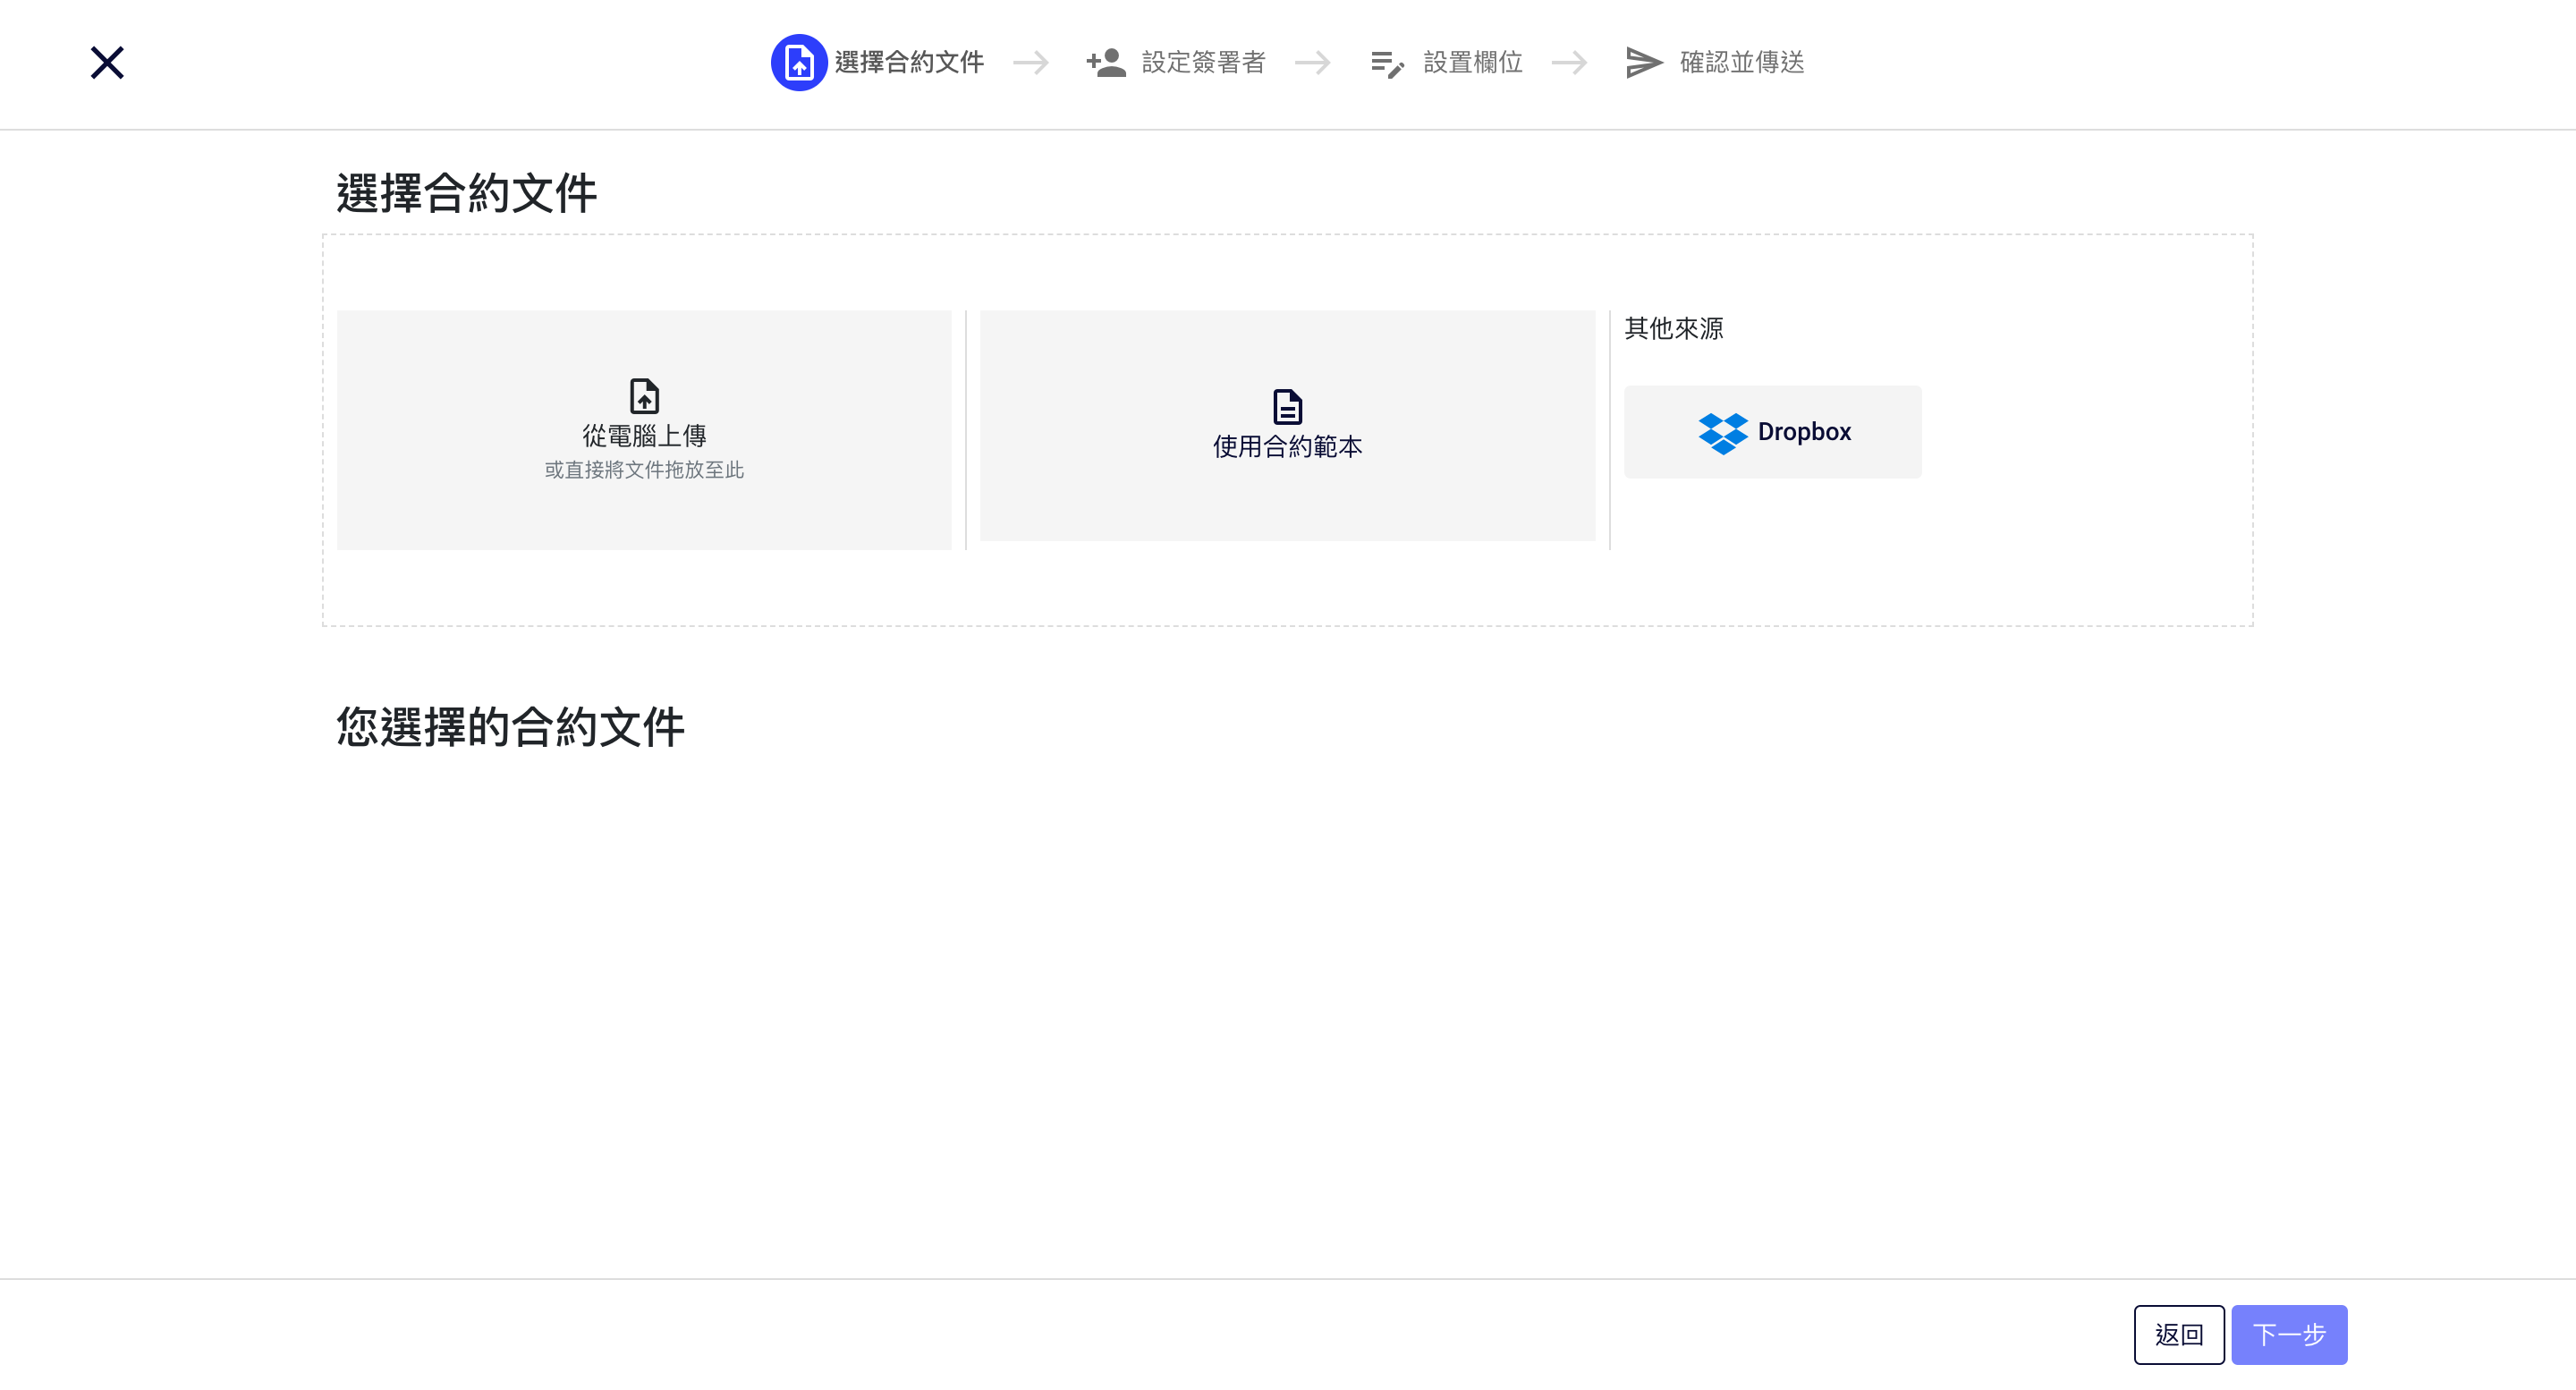
Task: Click the add-person icon for 設定簽署者
Action: tap(1106, 63)
